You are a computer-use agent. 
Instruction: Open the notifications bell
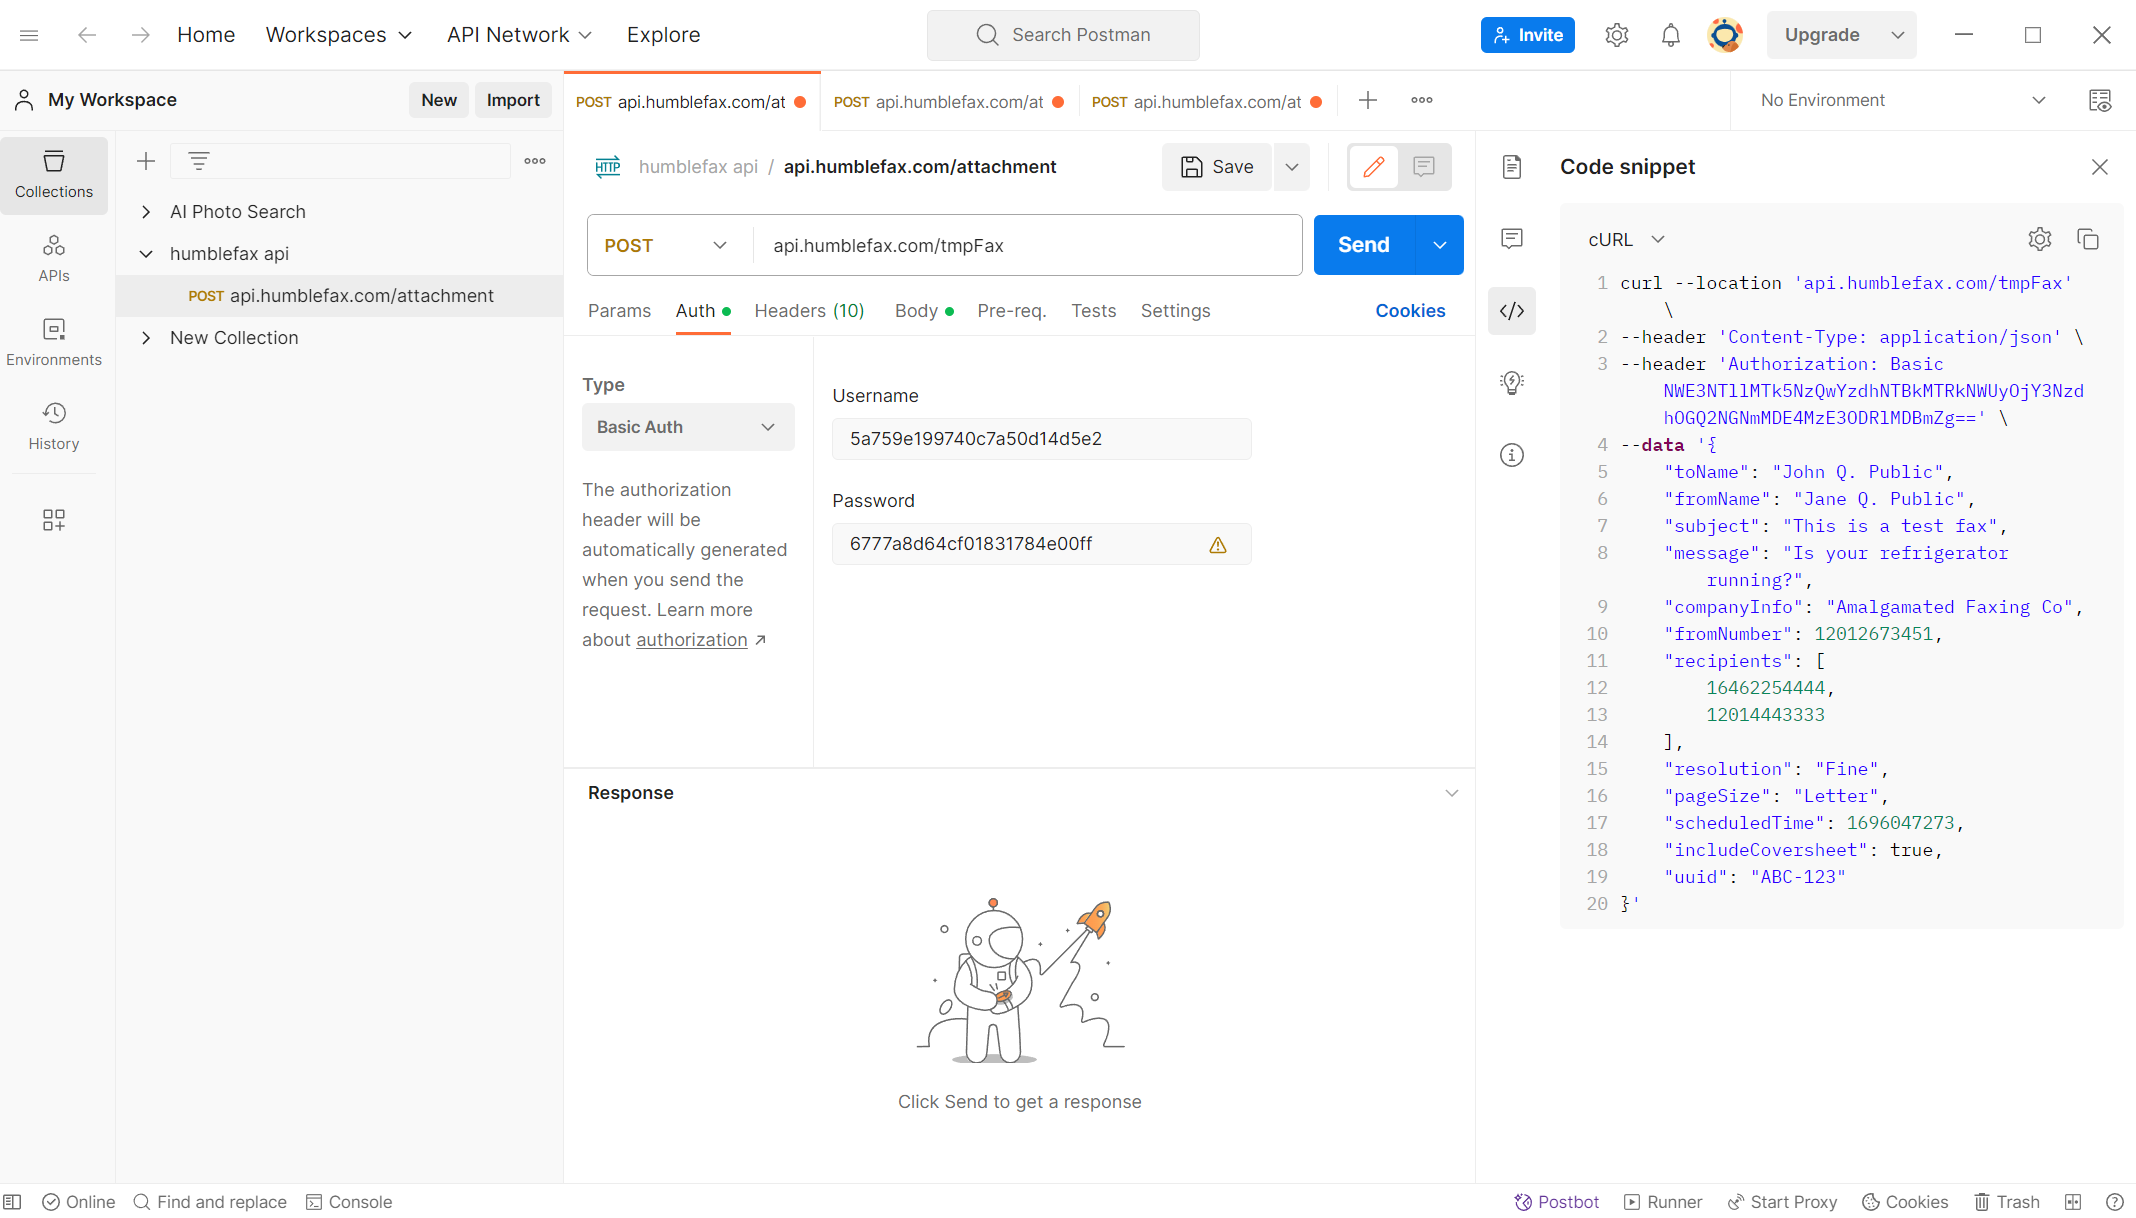(1670, 34)
